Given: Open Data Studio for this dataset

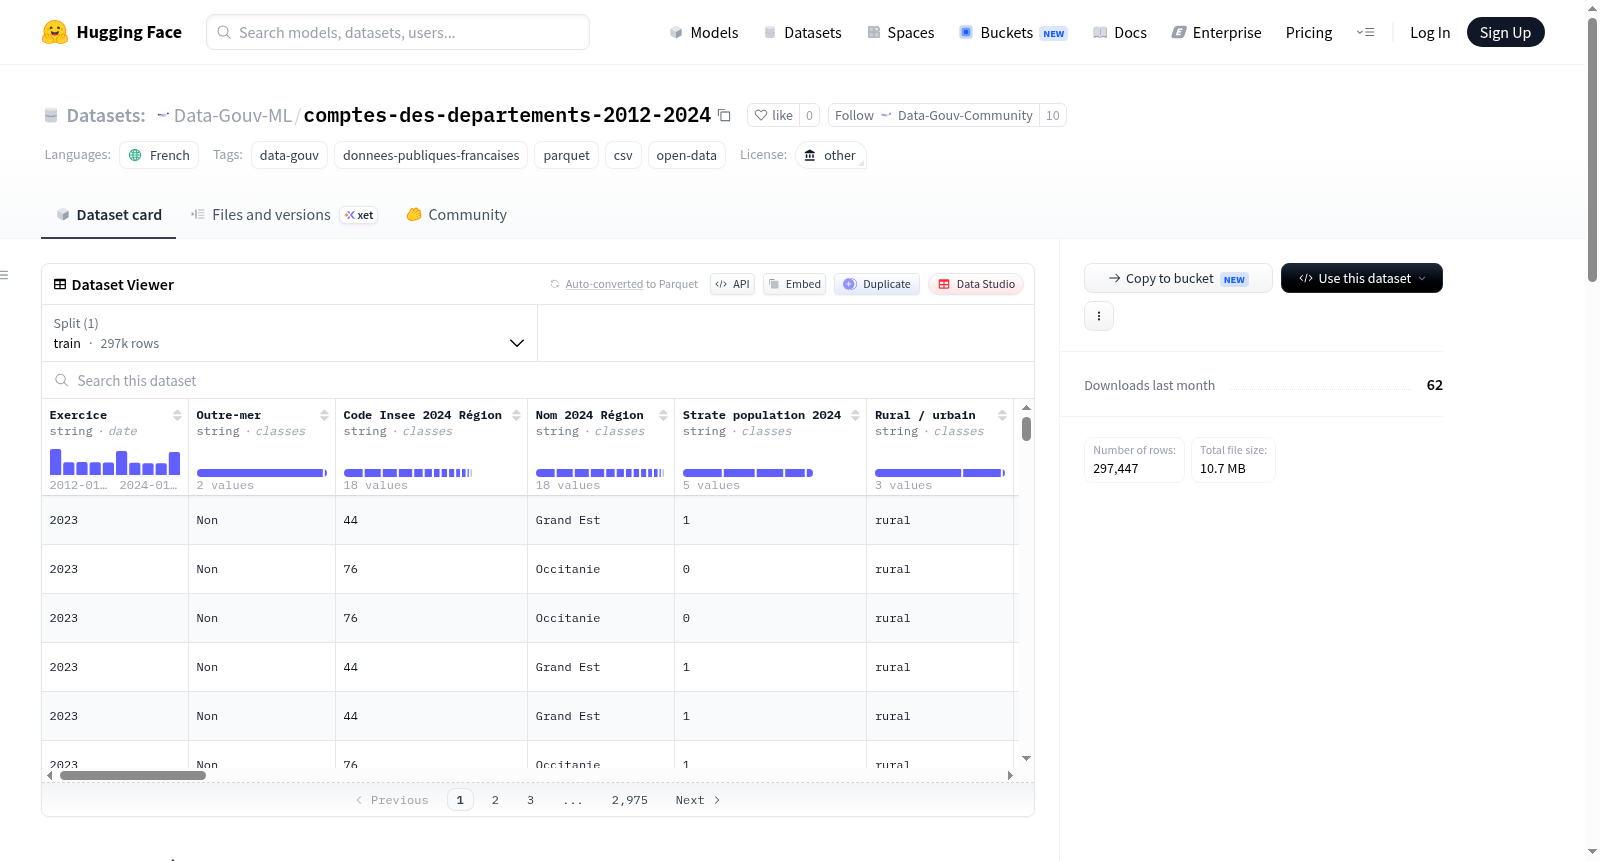Looking at the screenshot, I should [x=976, y=284].
